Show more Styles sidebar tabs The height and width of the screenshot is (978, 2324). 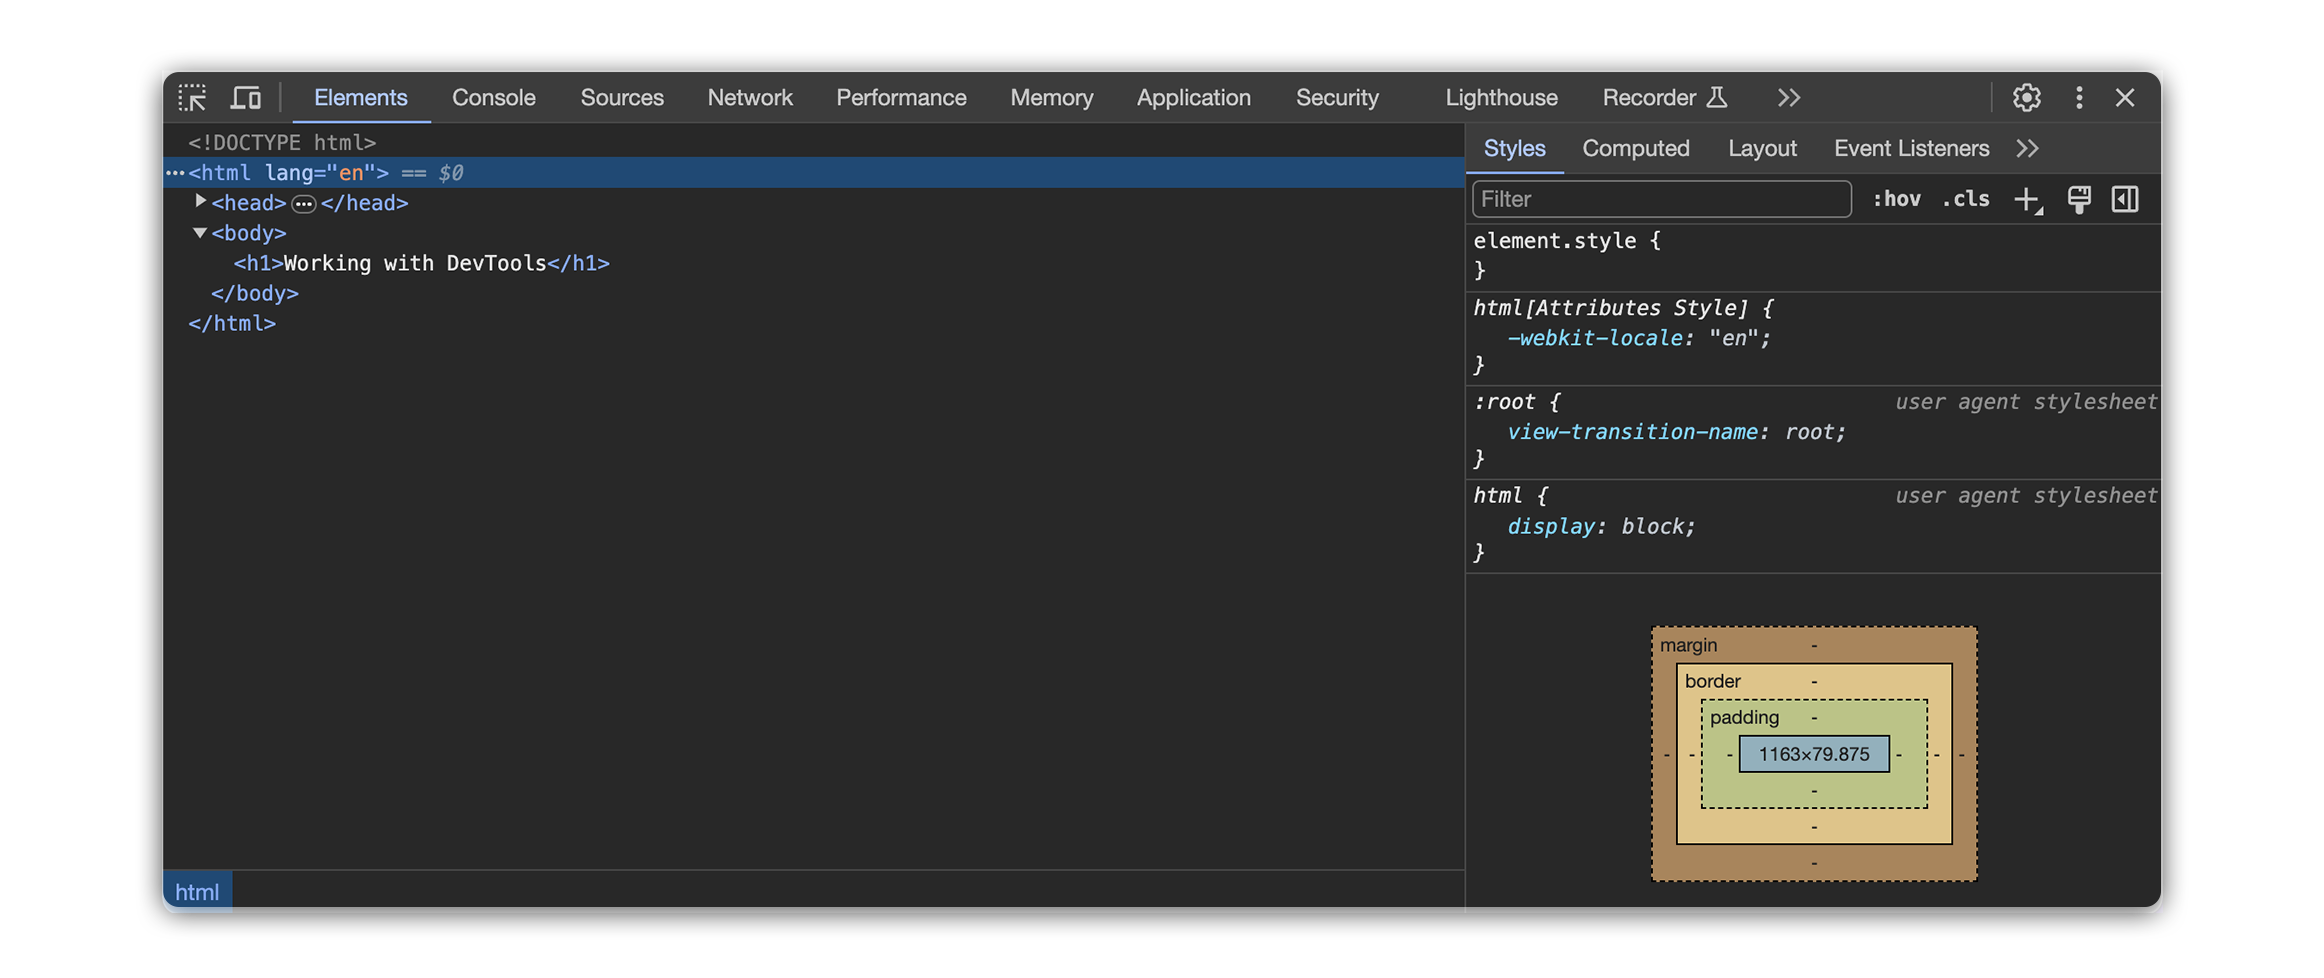[2027, 149]
